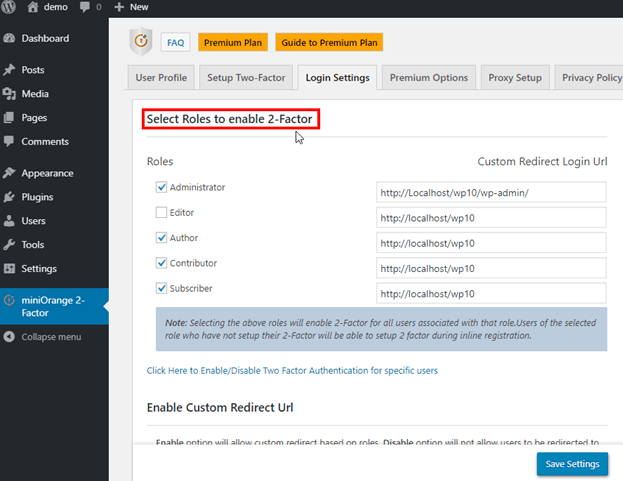Click the Save Settings button
The width and height of the screenshot is (623, 481).
coord(572,464)
